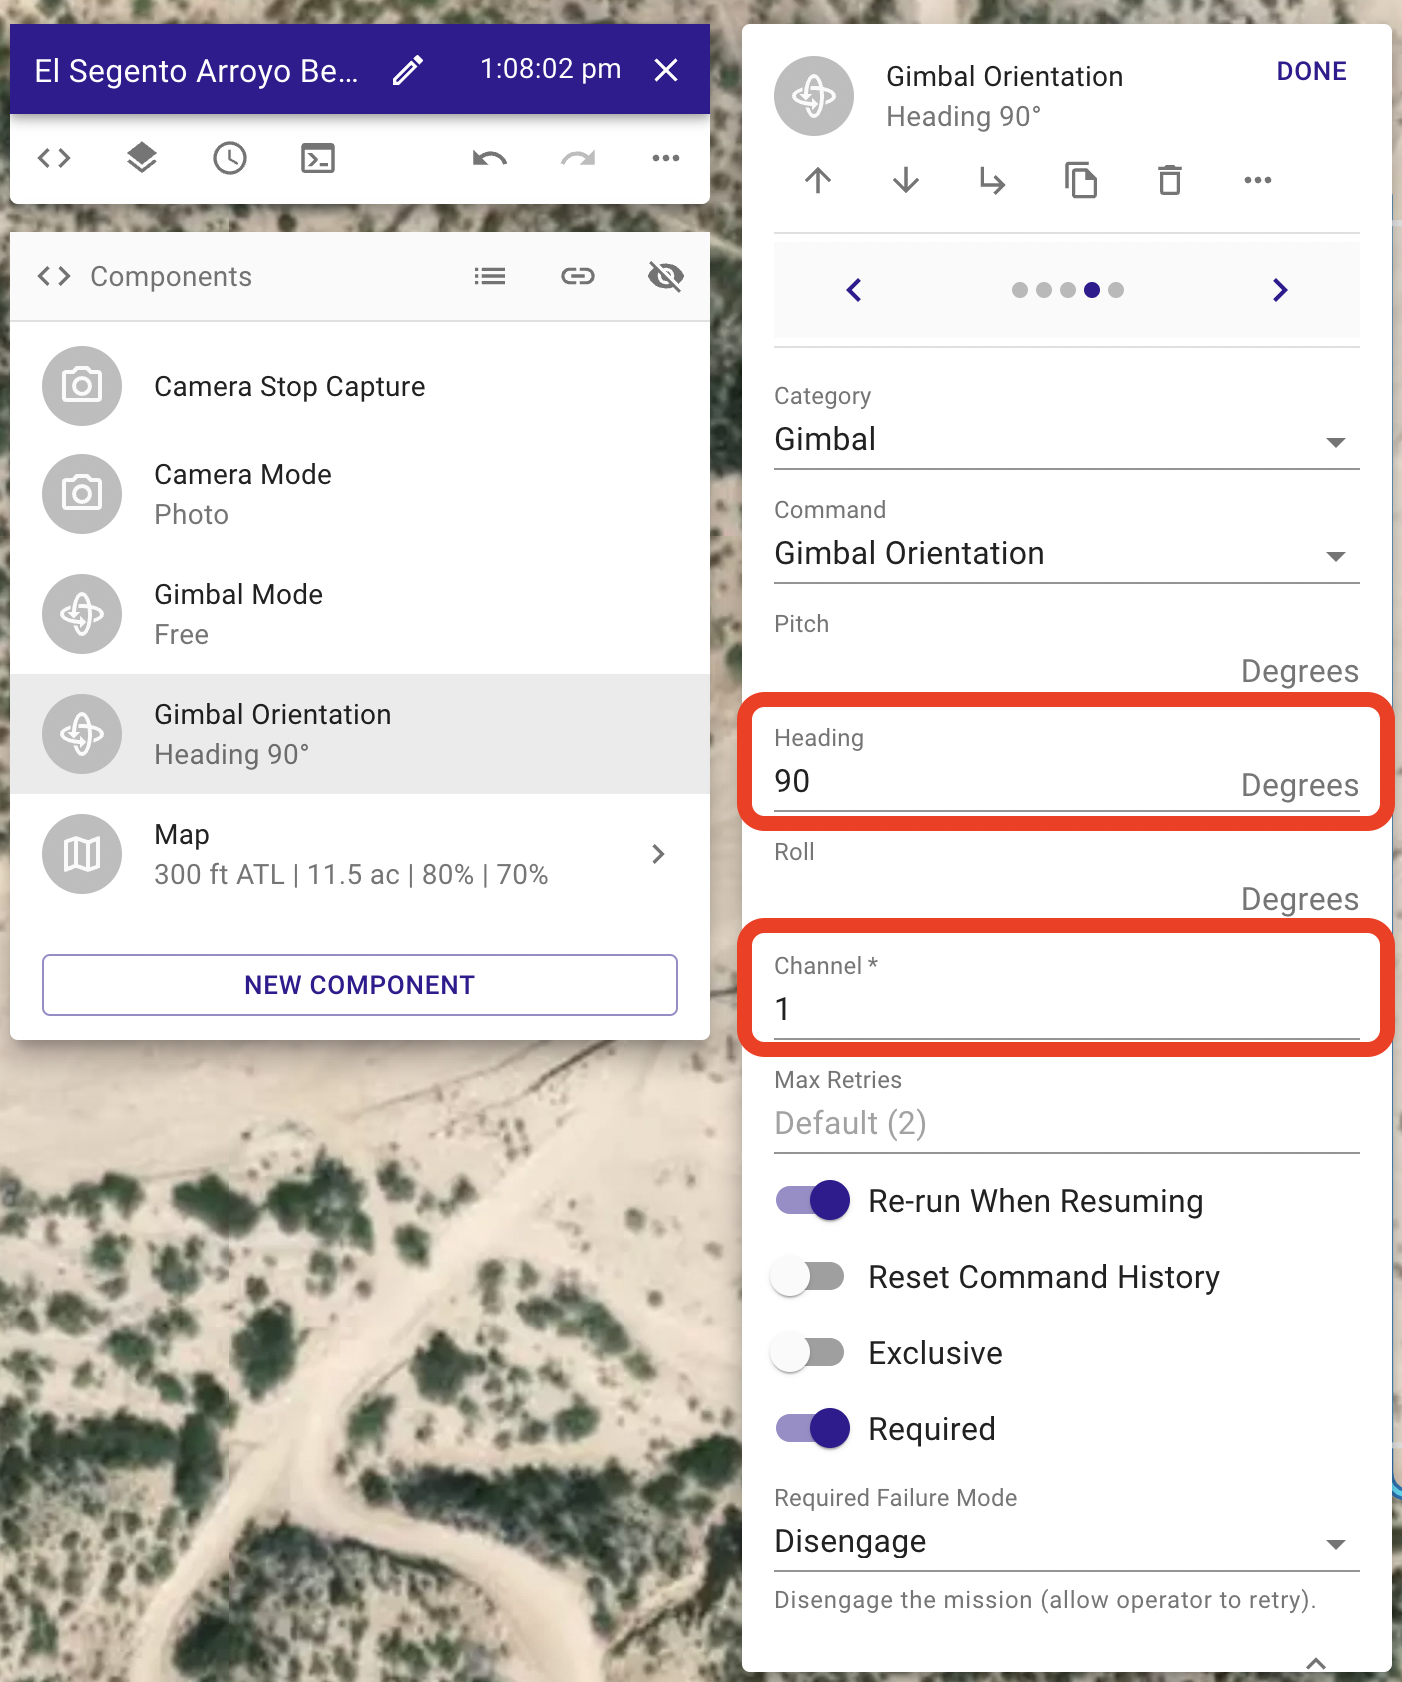Toggle the Required switch off
The image size is (1402, 1682).
click(x=813, y=1428)
